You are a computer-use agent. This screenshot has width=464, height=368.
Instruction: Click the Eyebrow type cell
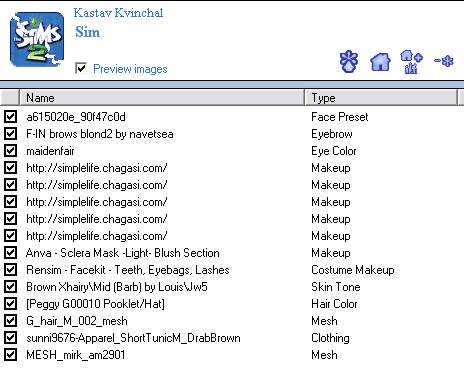332,134
